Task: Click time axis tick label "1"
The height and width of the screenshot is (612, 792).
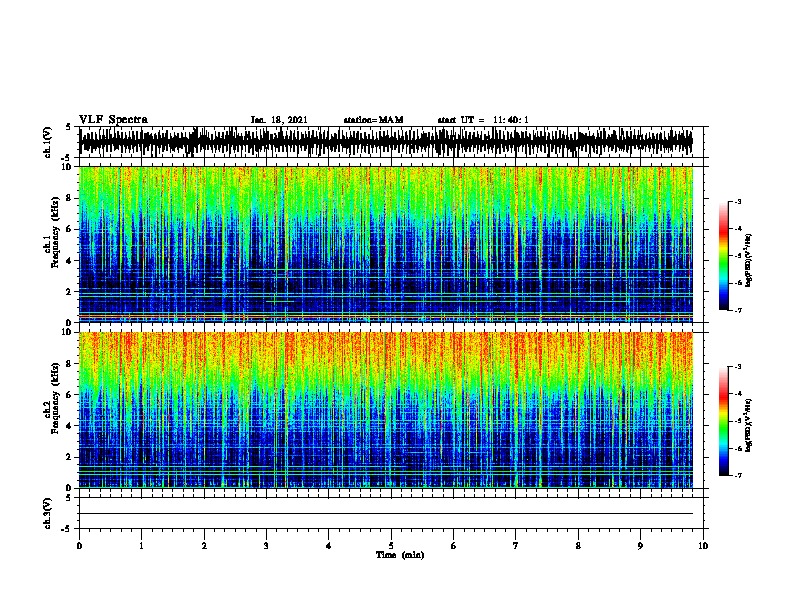Action: point(141,546)
